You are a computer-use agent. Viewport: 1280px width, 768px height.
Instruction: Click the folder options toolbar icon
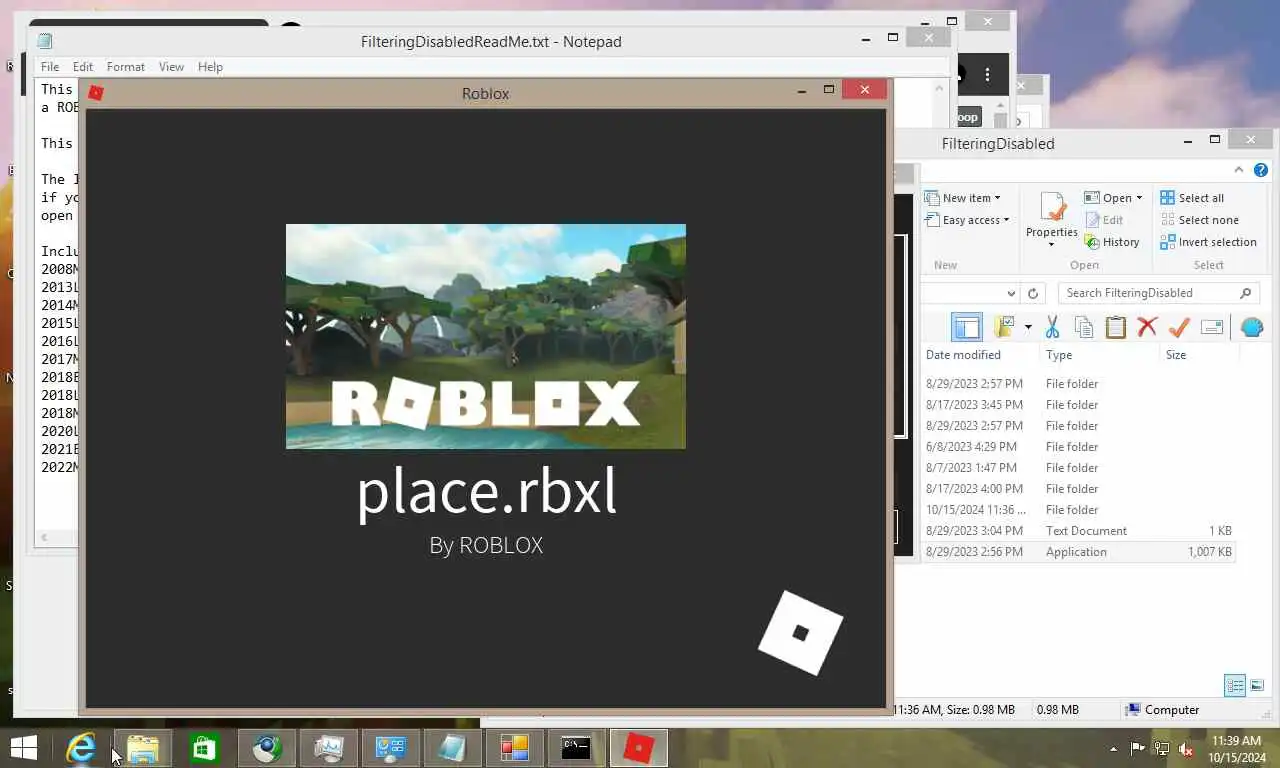click(1005, 327)
